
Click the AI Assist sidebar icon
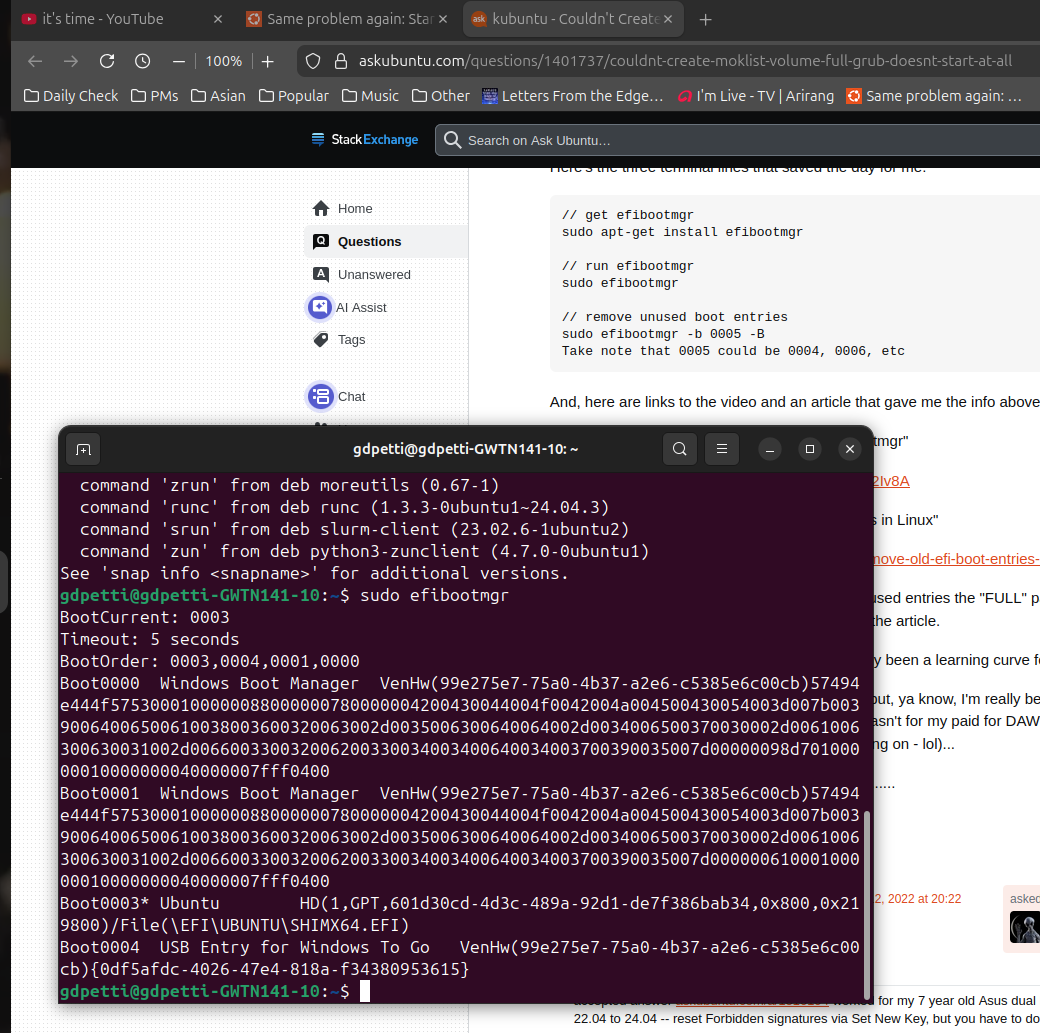tap(320, 308)
